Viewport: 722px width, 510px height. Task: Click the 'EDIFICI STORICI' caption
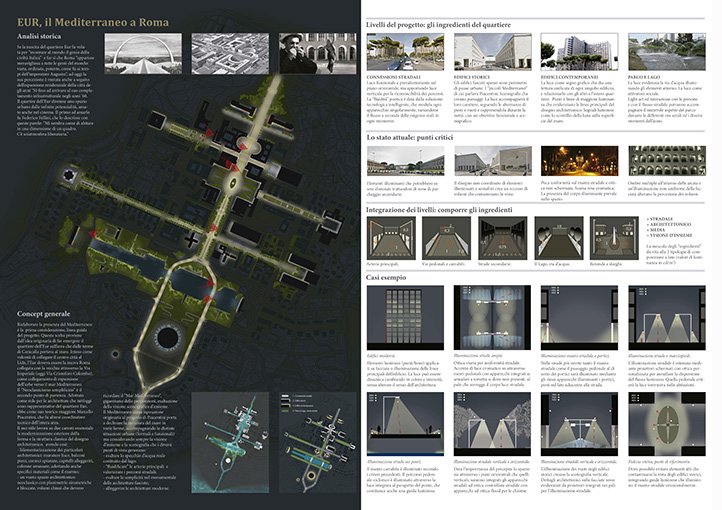[472, 77]
